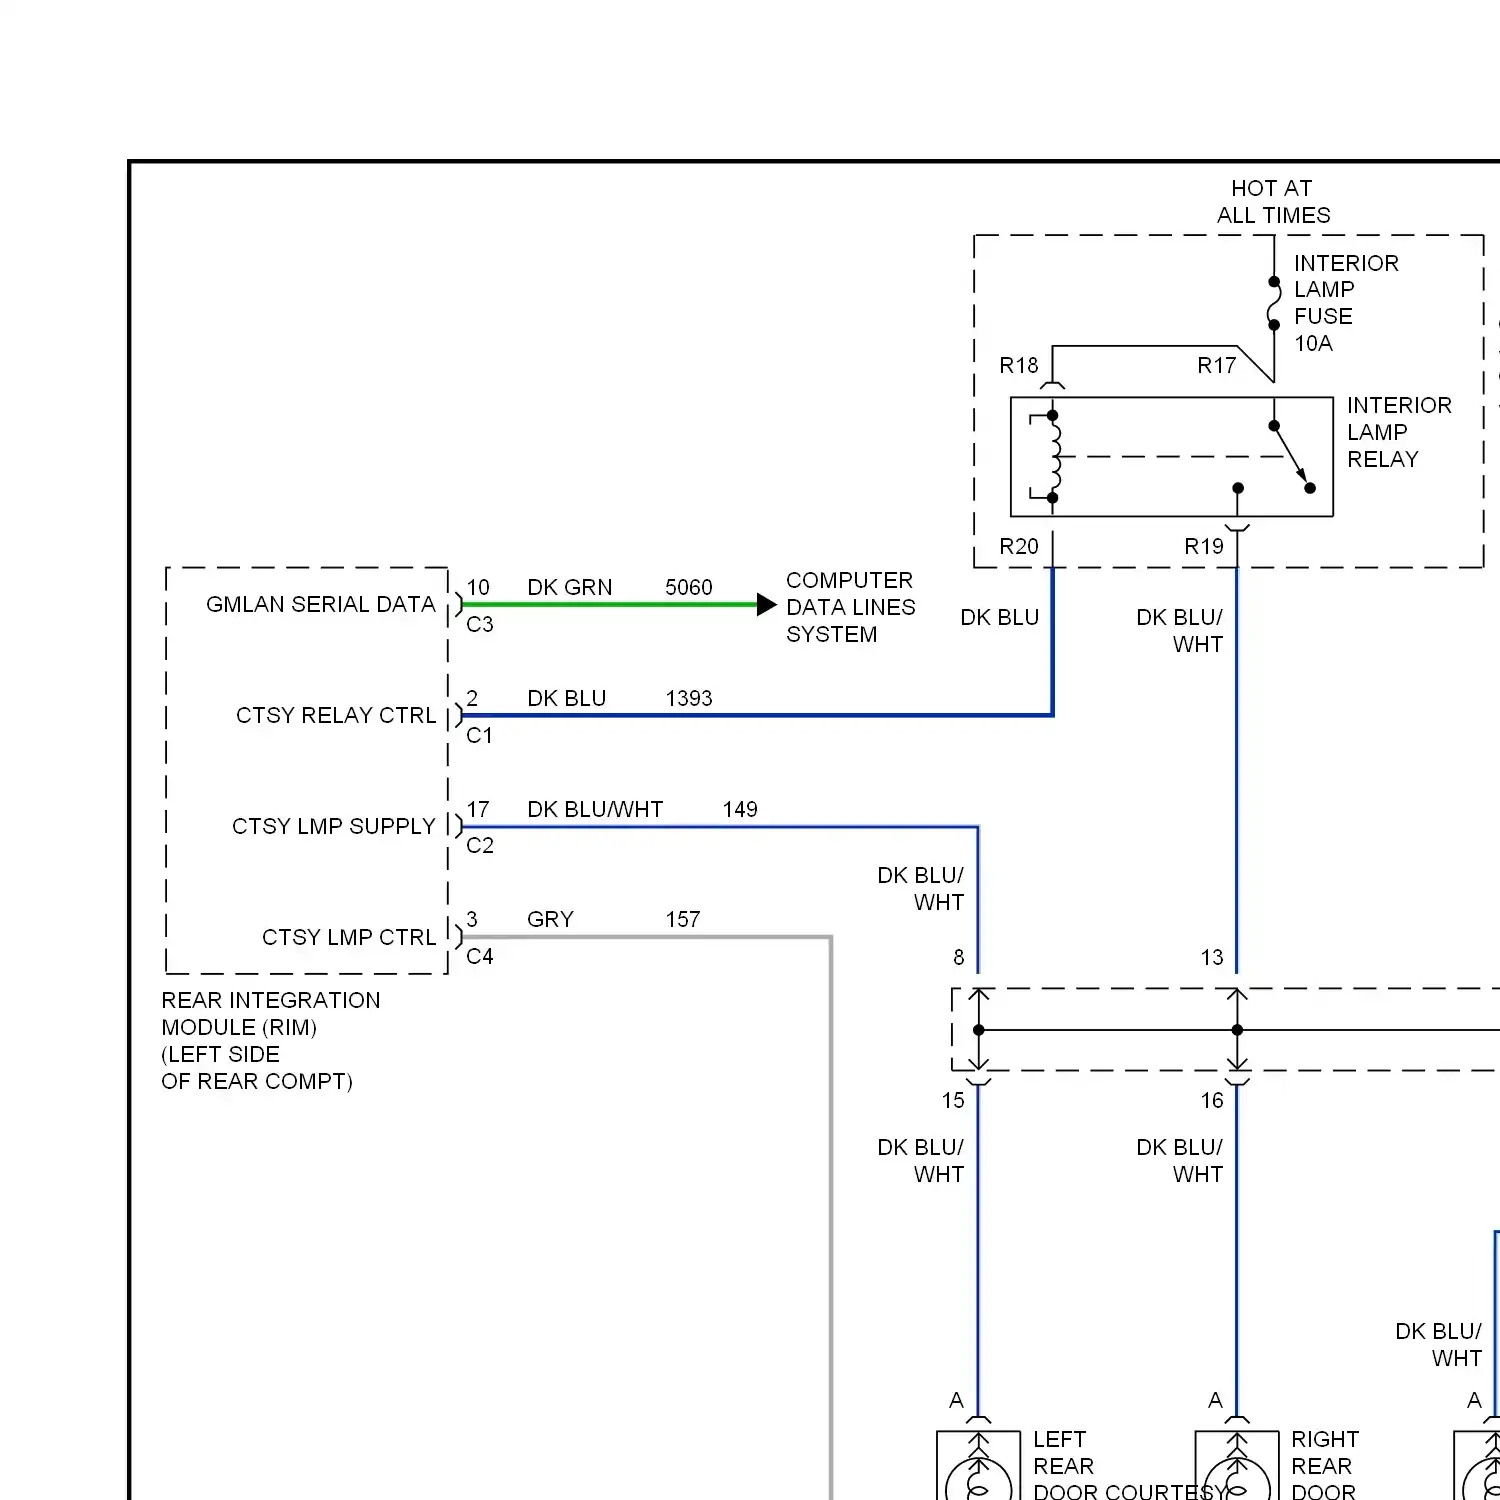Select the R17 terminal label
The image size is (1500, 1500).
1217,366
